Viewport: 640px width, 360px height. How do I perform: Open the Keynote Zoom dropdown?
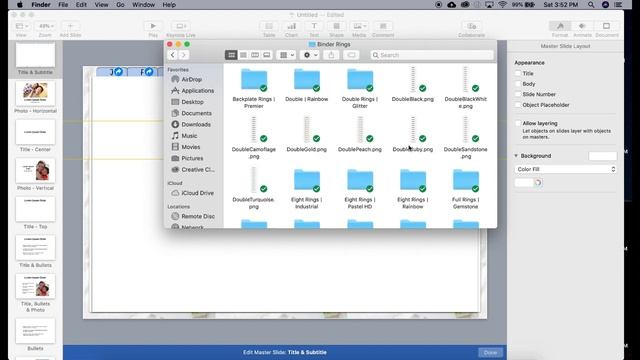coord(46,26)
